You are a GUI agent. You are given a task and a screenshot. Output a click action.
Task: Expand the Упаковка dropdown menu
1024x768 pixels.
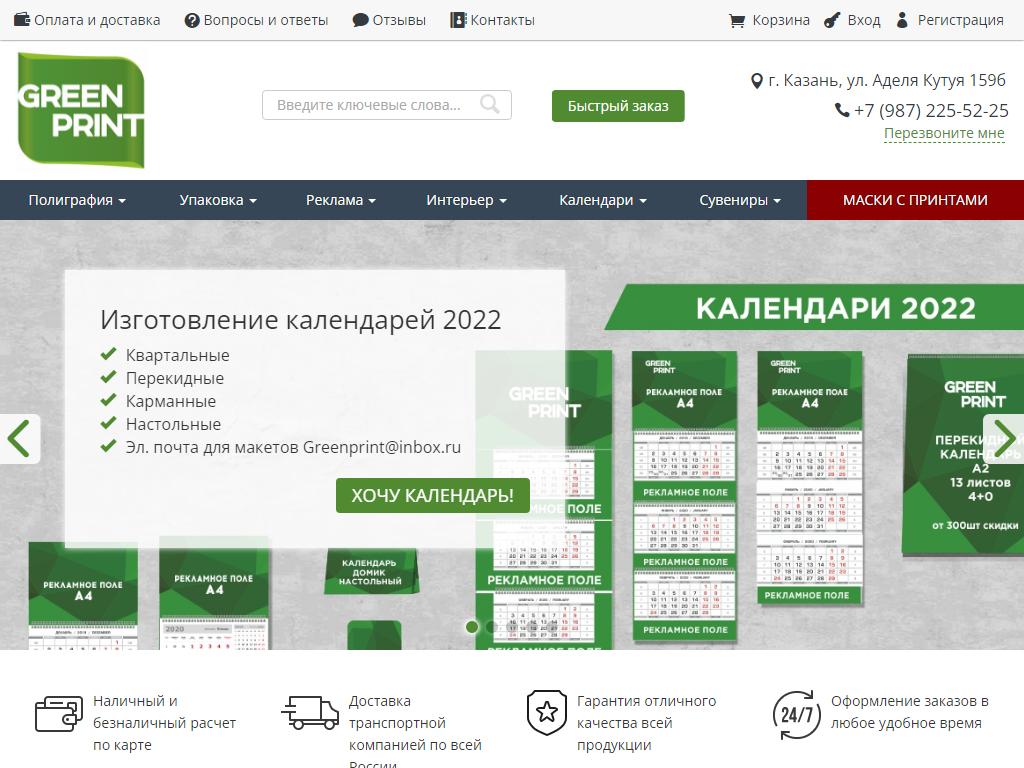coord(218,200)
